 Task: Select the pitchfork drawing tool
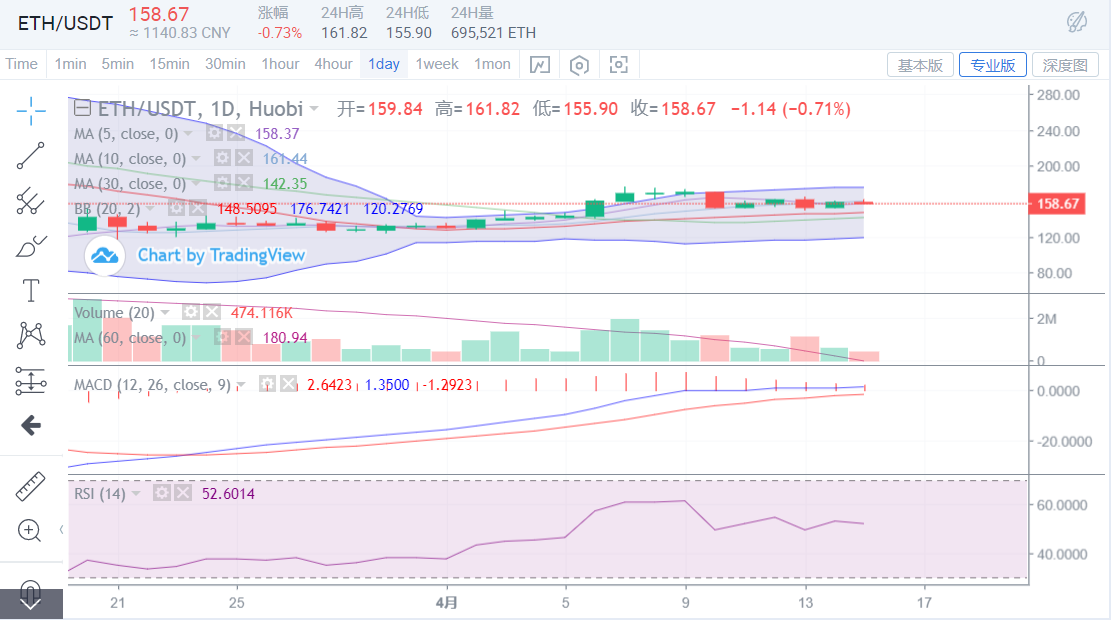click(30, 201)
